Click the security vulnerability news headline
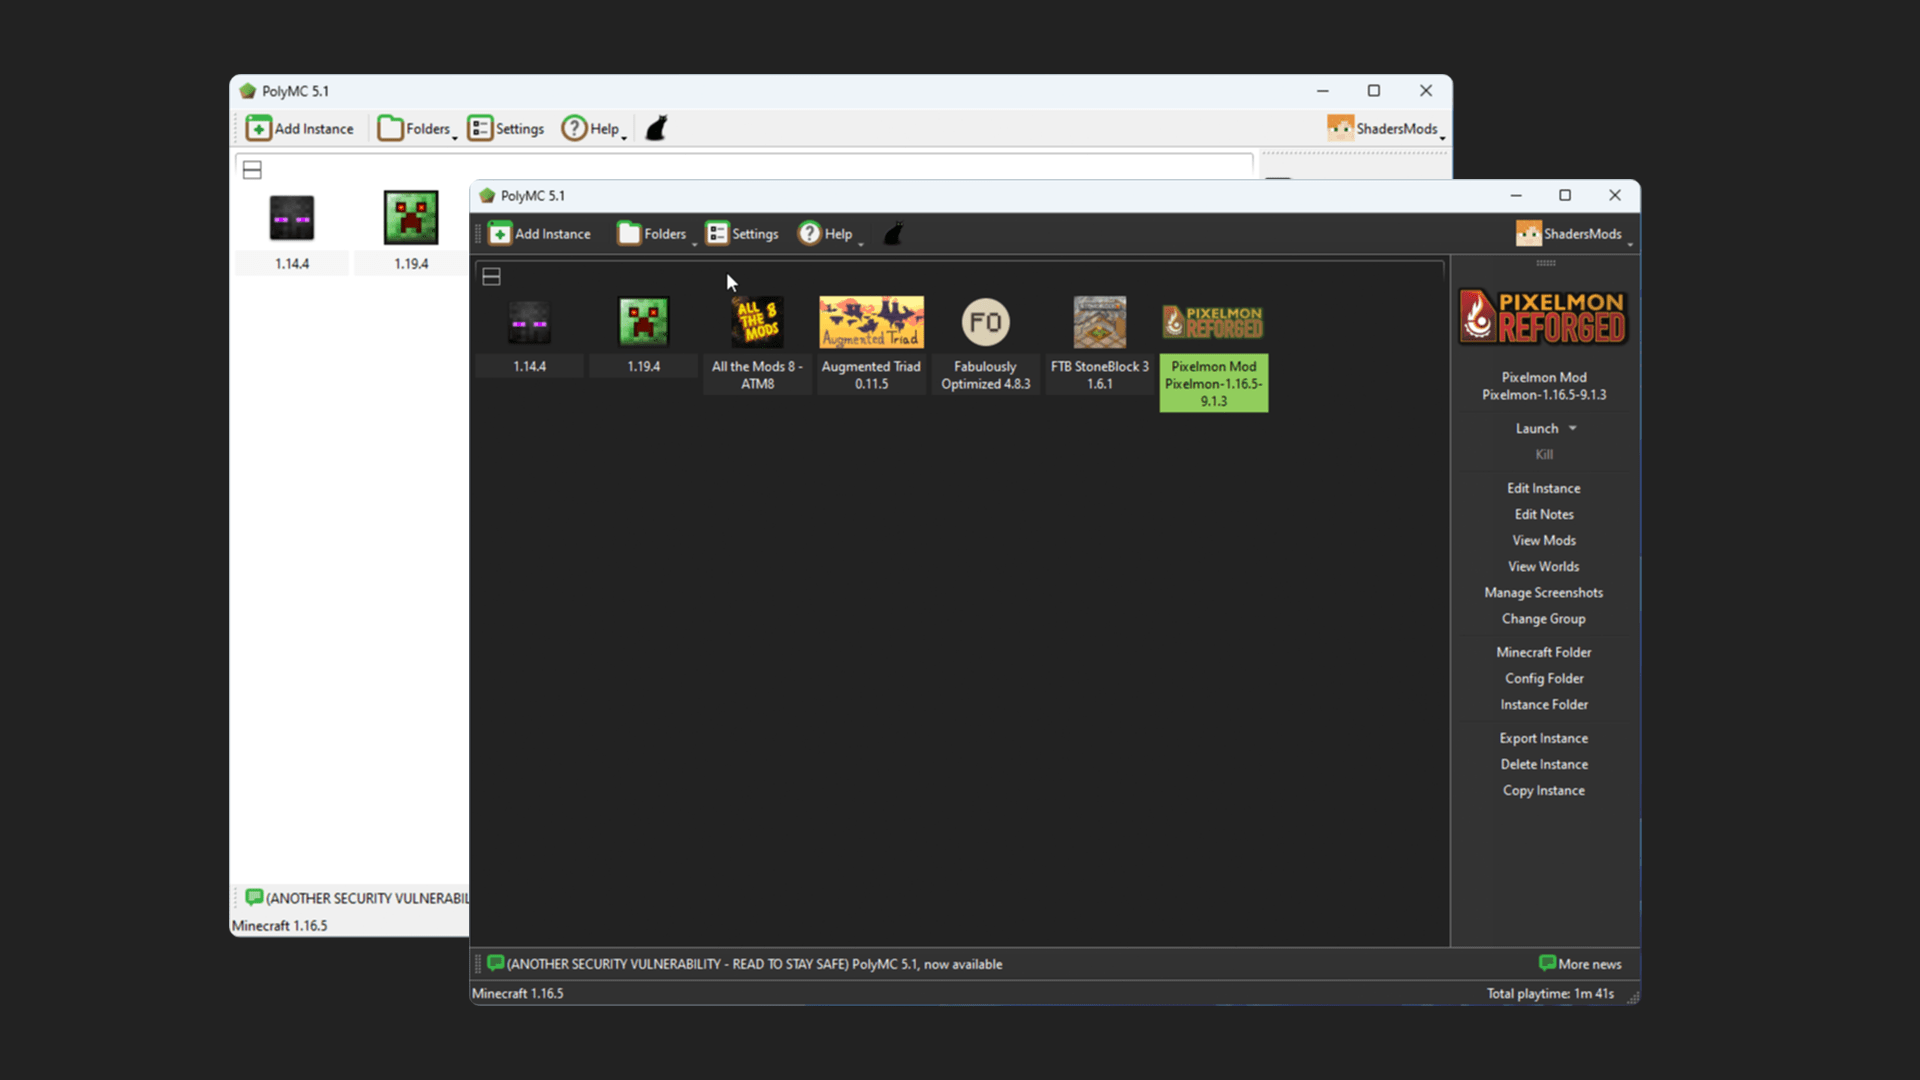 (x=754, y=964)
